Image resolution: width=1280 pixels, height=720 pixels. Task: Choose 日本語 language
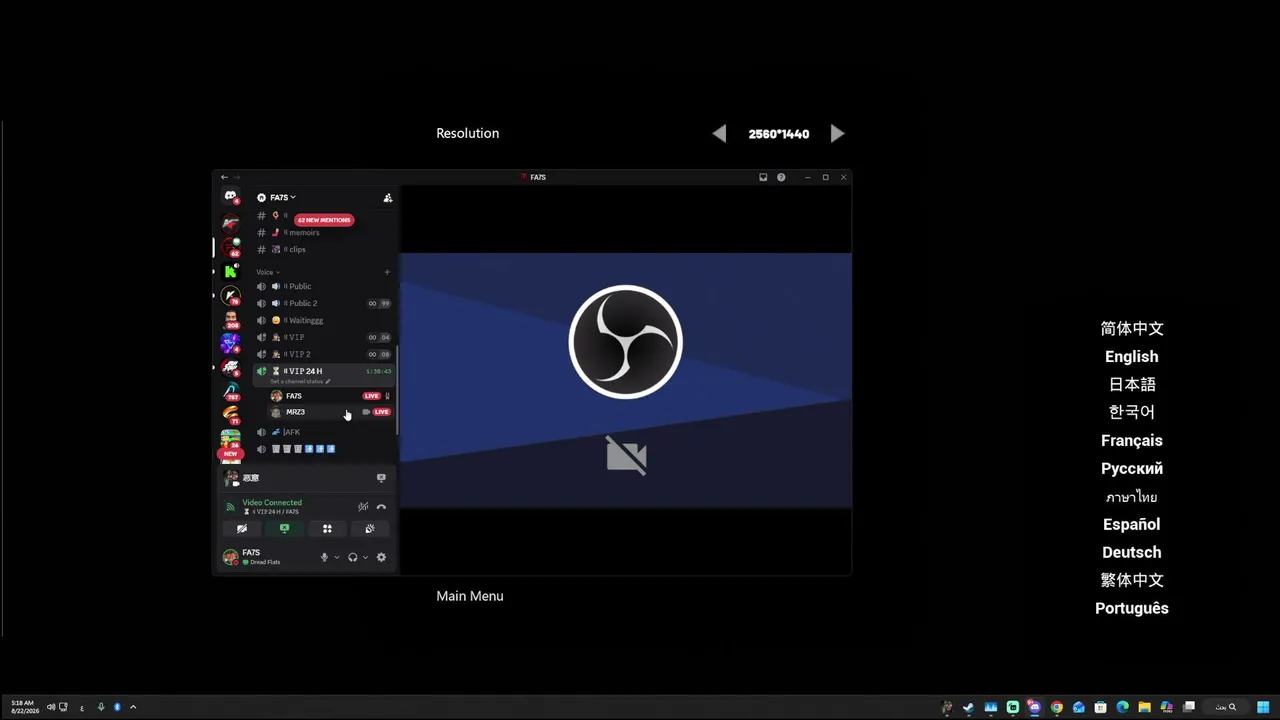pyautogui.click(x=1132, y=385)
